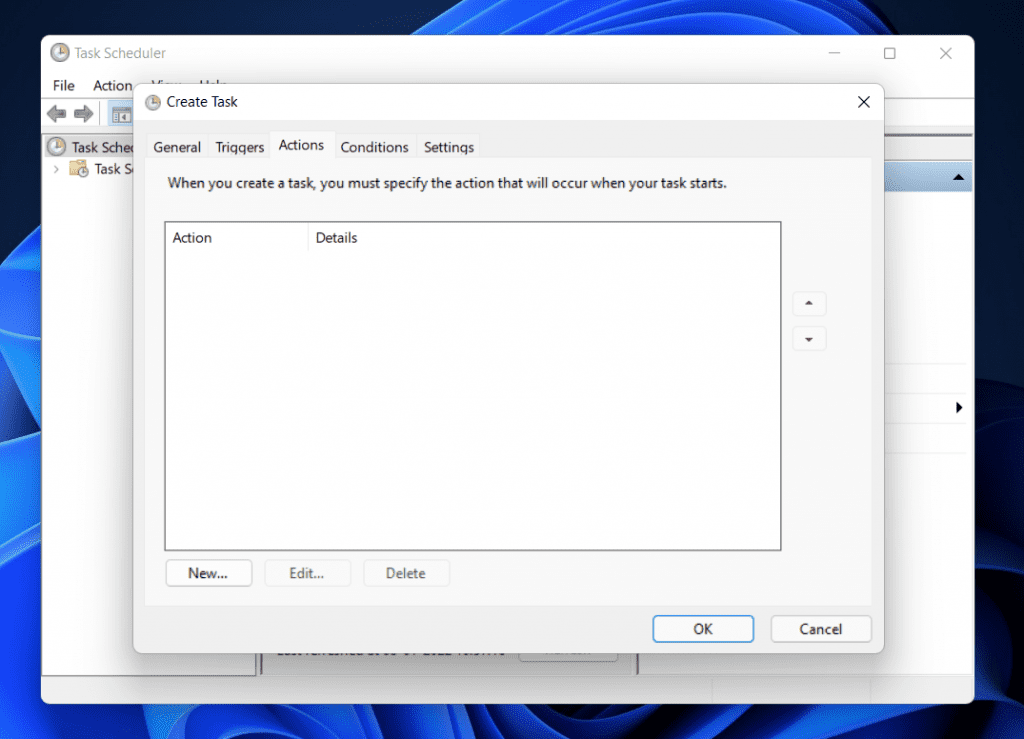Cancel the Create Task dialog

coord(820,628)
